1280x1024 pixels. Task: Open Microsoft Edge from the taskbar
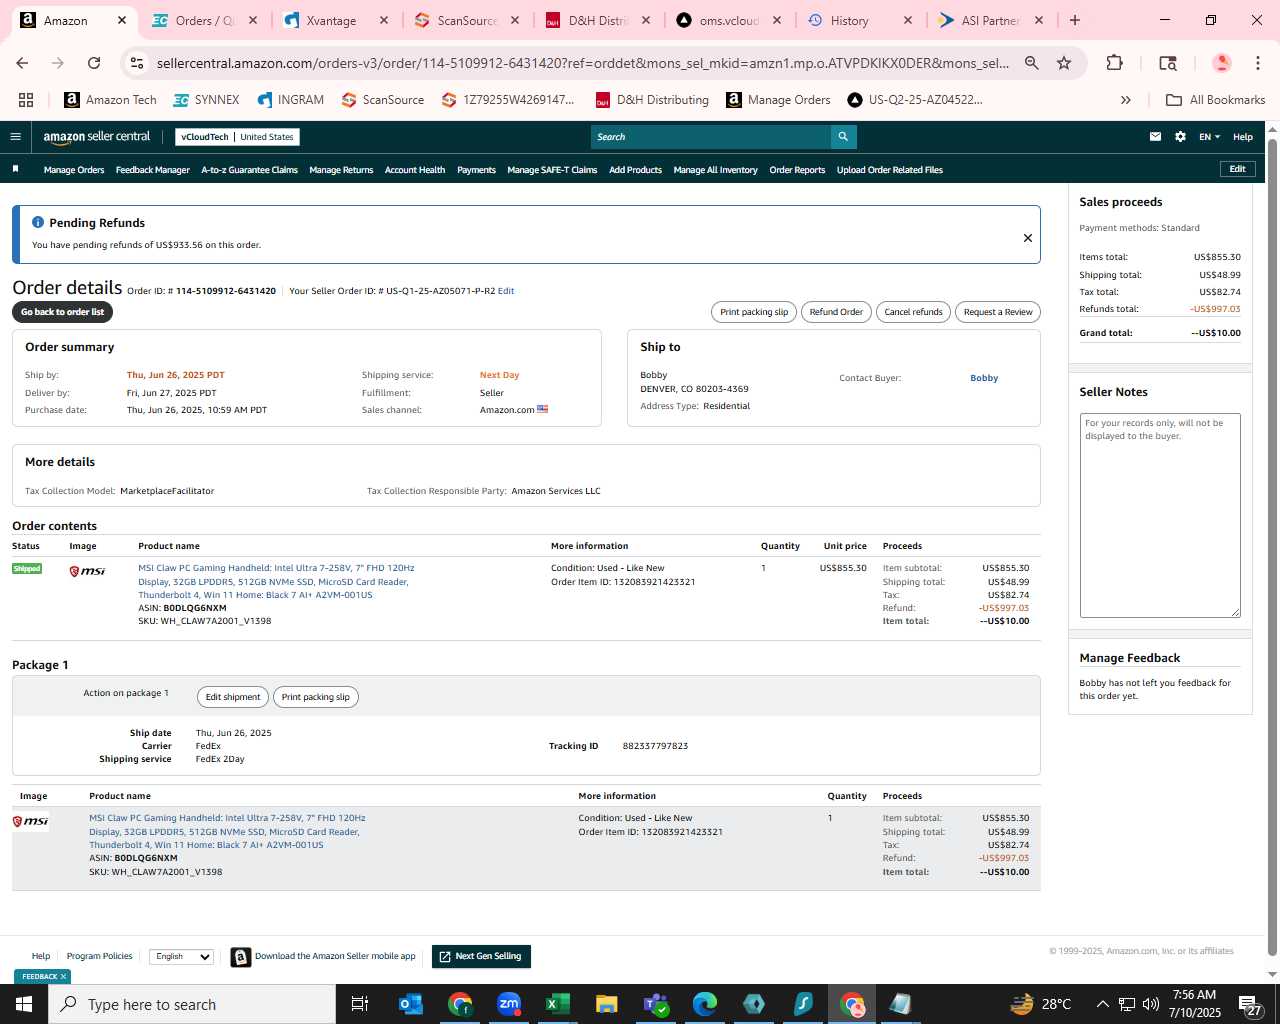pyautogui.click(x=705, y=1004)
